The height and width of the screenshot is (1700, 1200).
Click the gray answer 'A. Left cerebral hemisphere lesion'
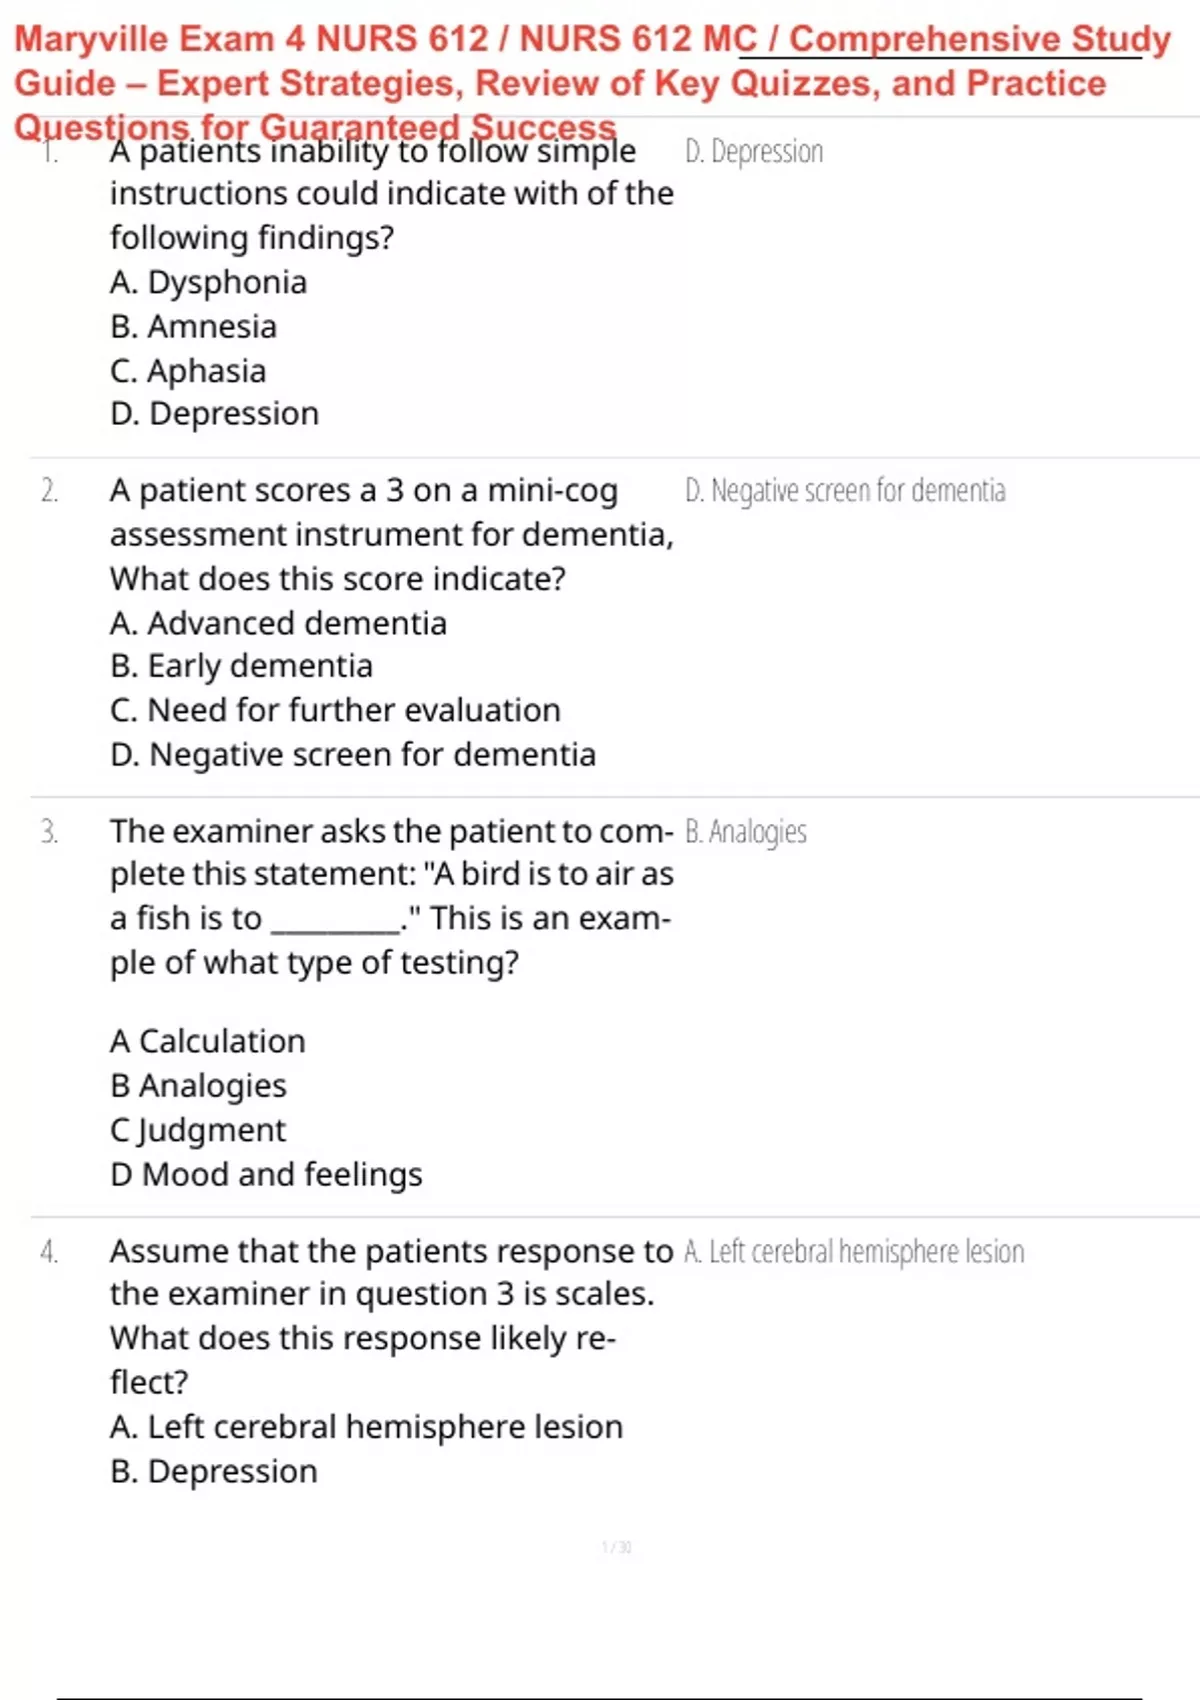[x=854, y=1252]
